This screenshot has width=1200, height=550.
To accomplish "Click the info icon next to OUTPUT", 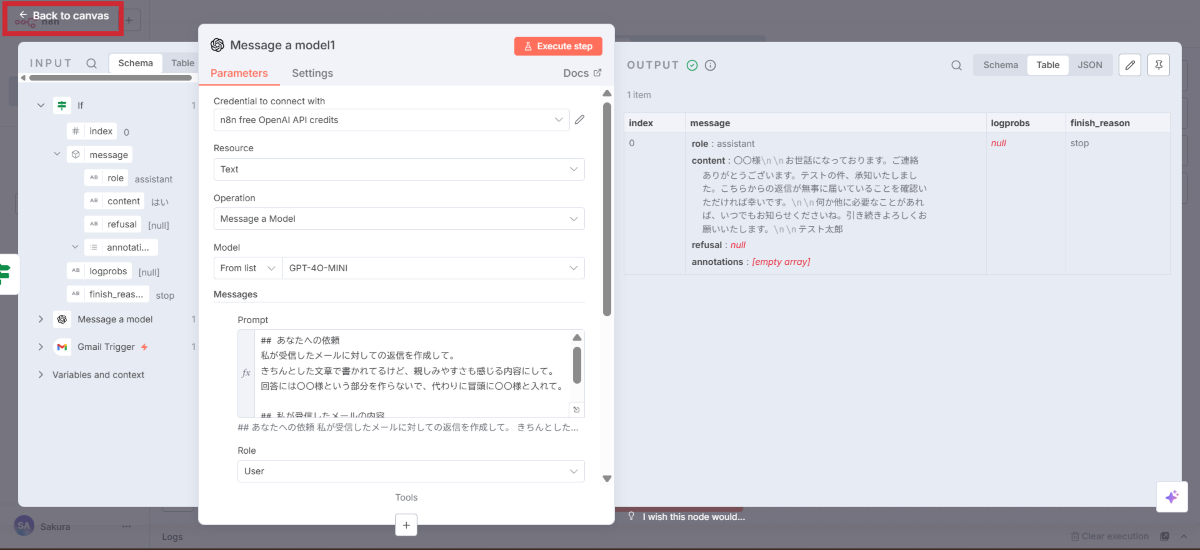I will pyautogui.click(x=710, y=65).
